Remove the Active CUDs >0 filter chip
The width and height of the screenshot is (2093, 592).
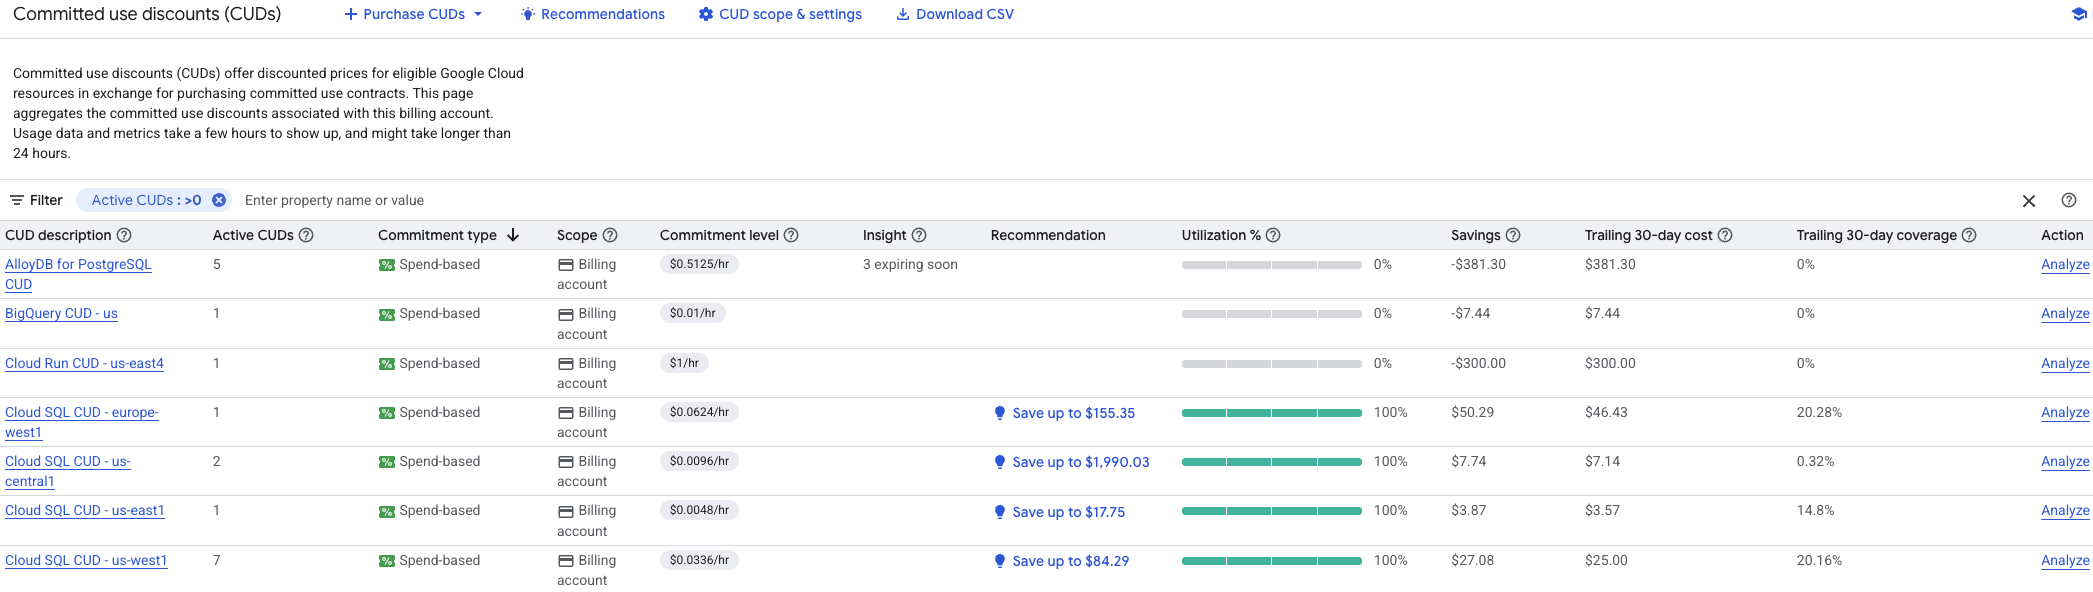pos(219,200)
